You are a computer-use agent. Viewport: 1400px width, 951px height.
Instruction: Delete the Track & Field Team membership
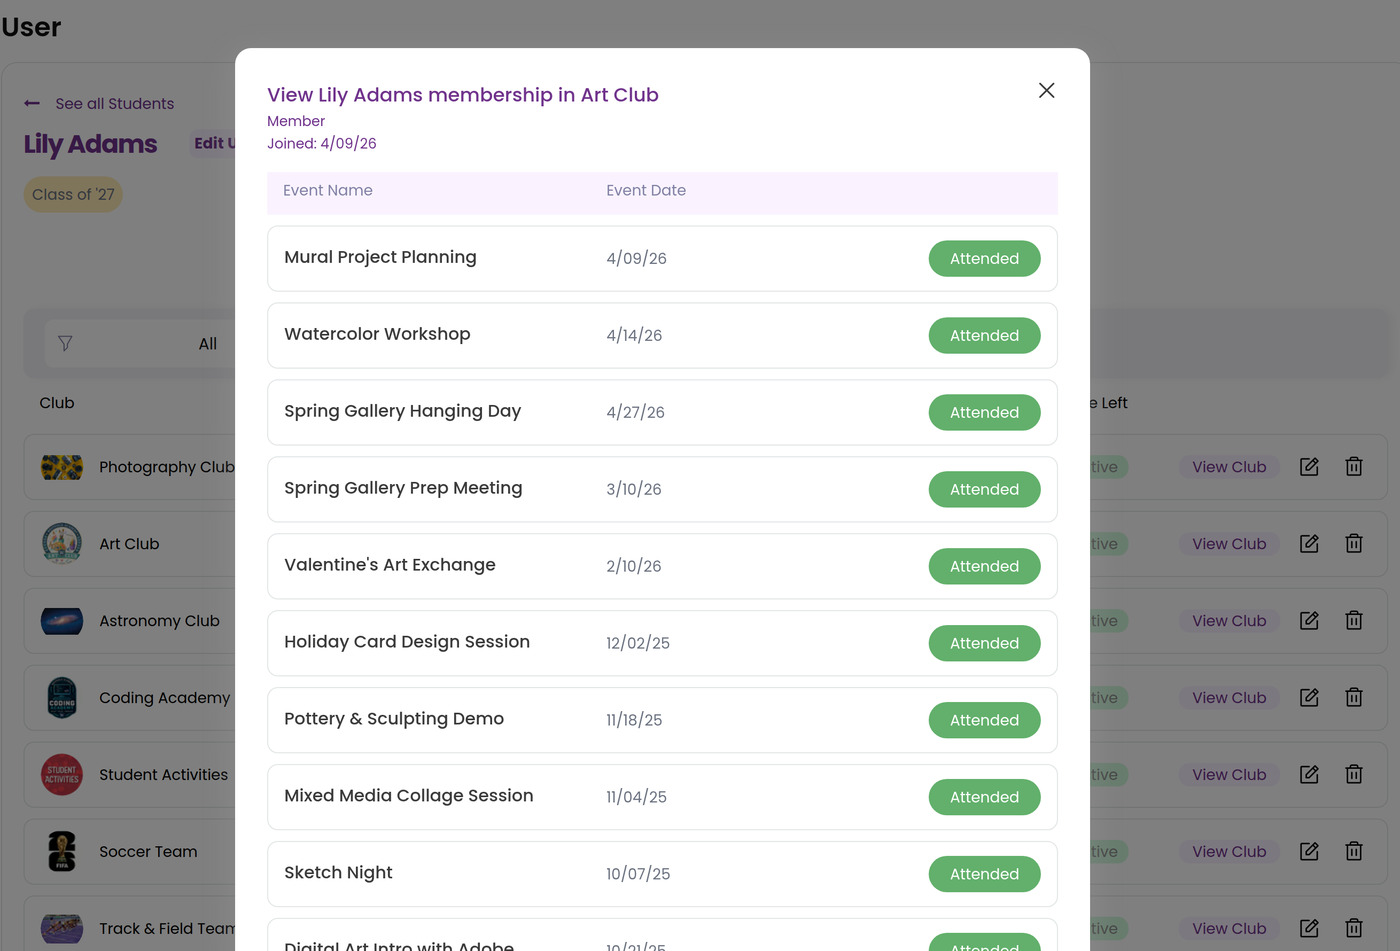pos(1354,928)
